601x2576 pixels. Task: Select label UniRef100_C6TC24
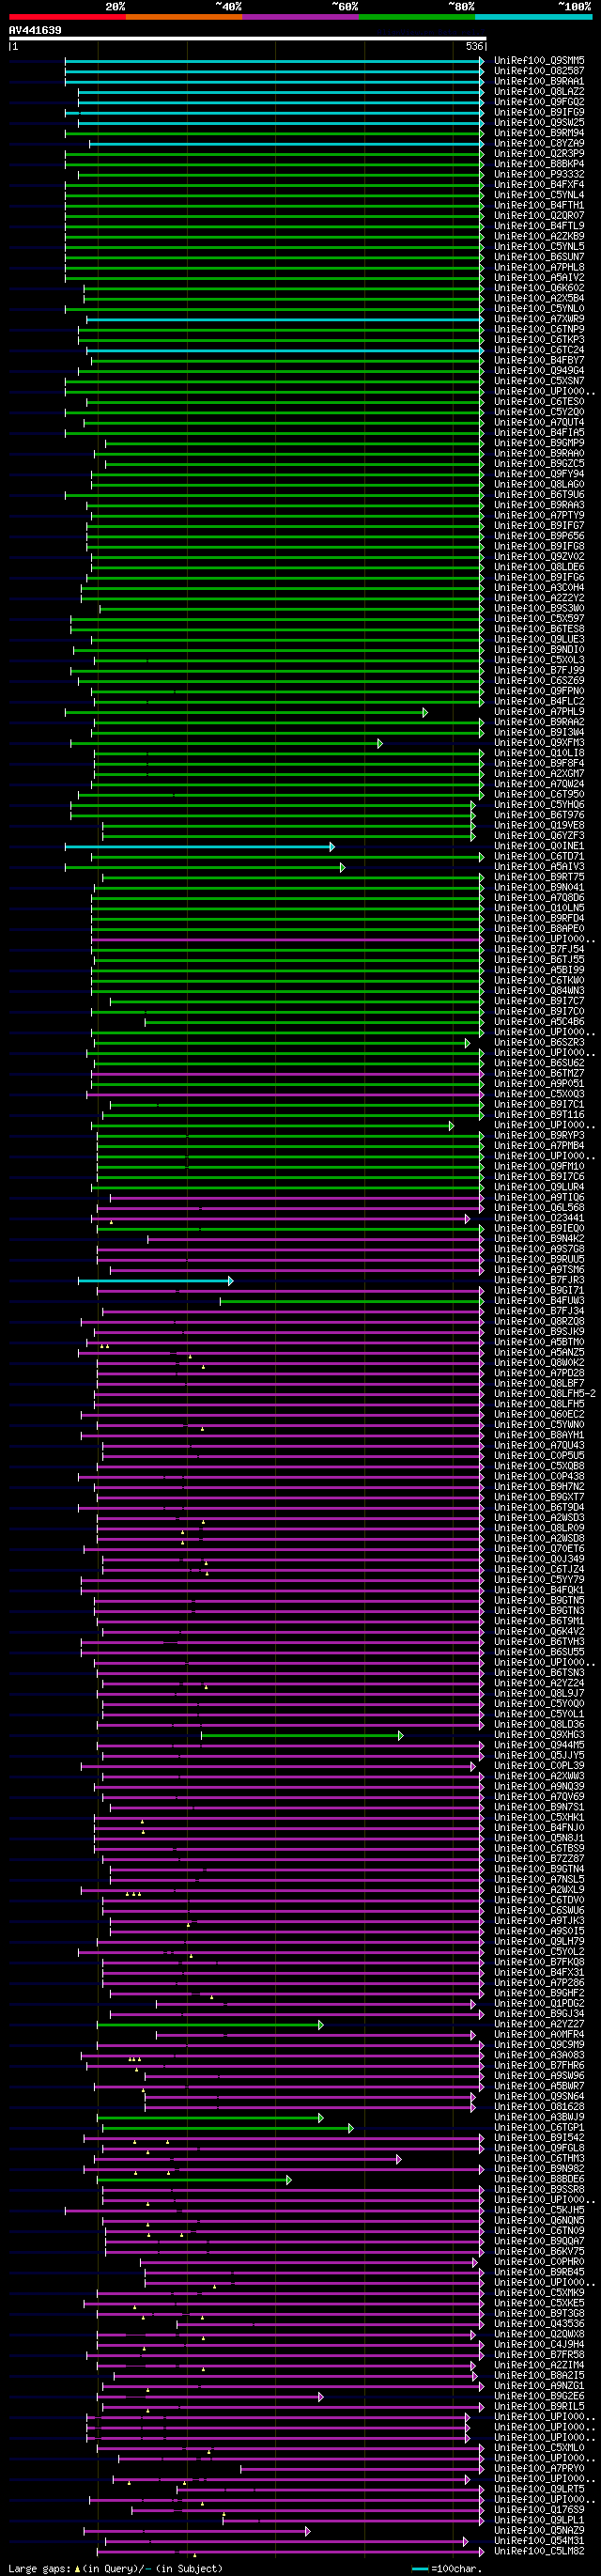click(x=539, y=350)
